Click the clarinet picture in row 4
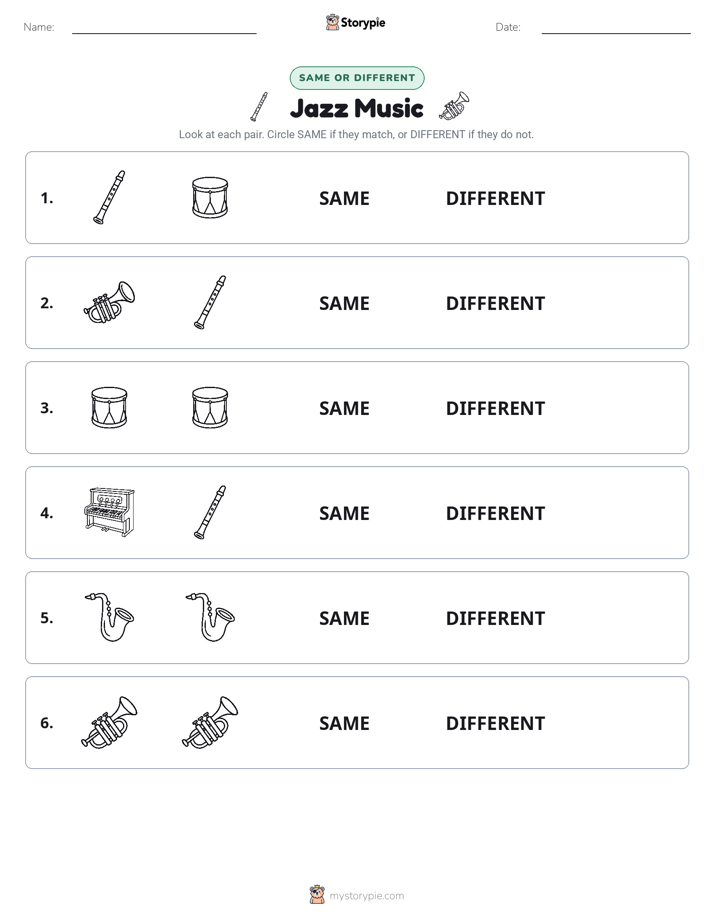Viewport: 714px width, 924px height. tap(210, 512)
